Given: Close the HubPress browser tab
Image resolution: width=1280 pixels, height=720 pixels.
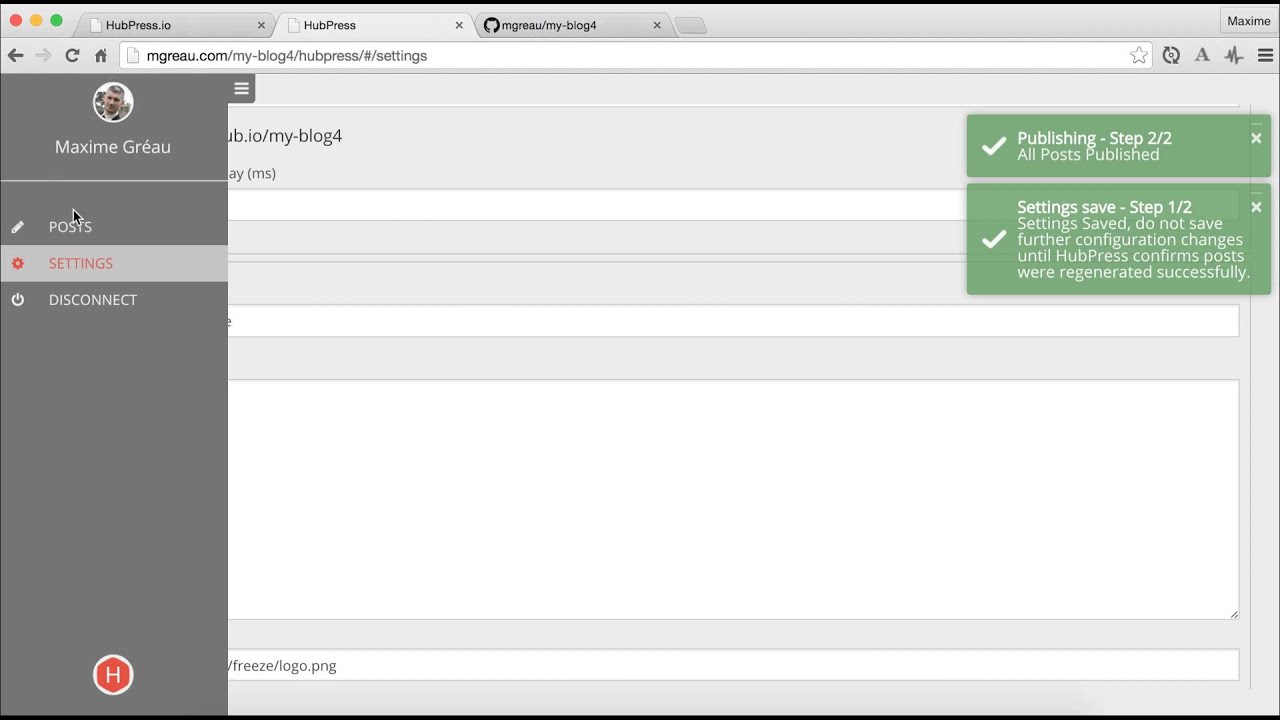Looking at the screenshot, I should coord(459,25).
